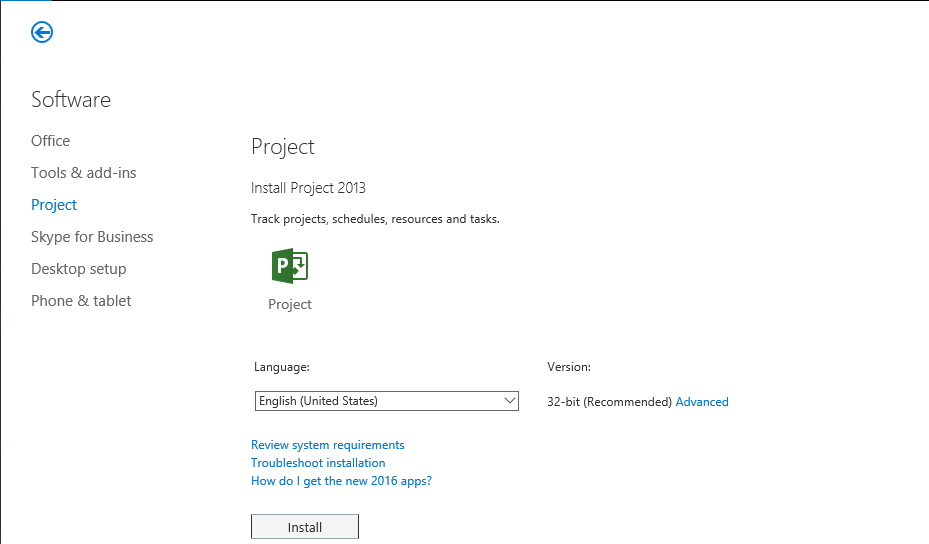This screenshot has height=544, width=929.
Task: Click the Install Project 2013 text
Action: [x=308, y=188]
